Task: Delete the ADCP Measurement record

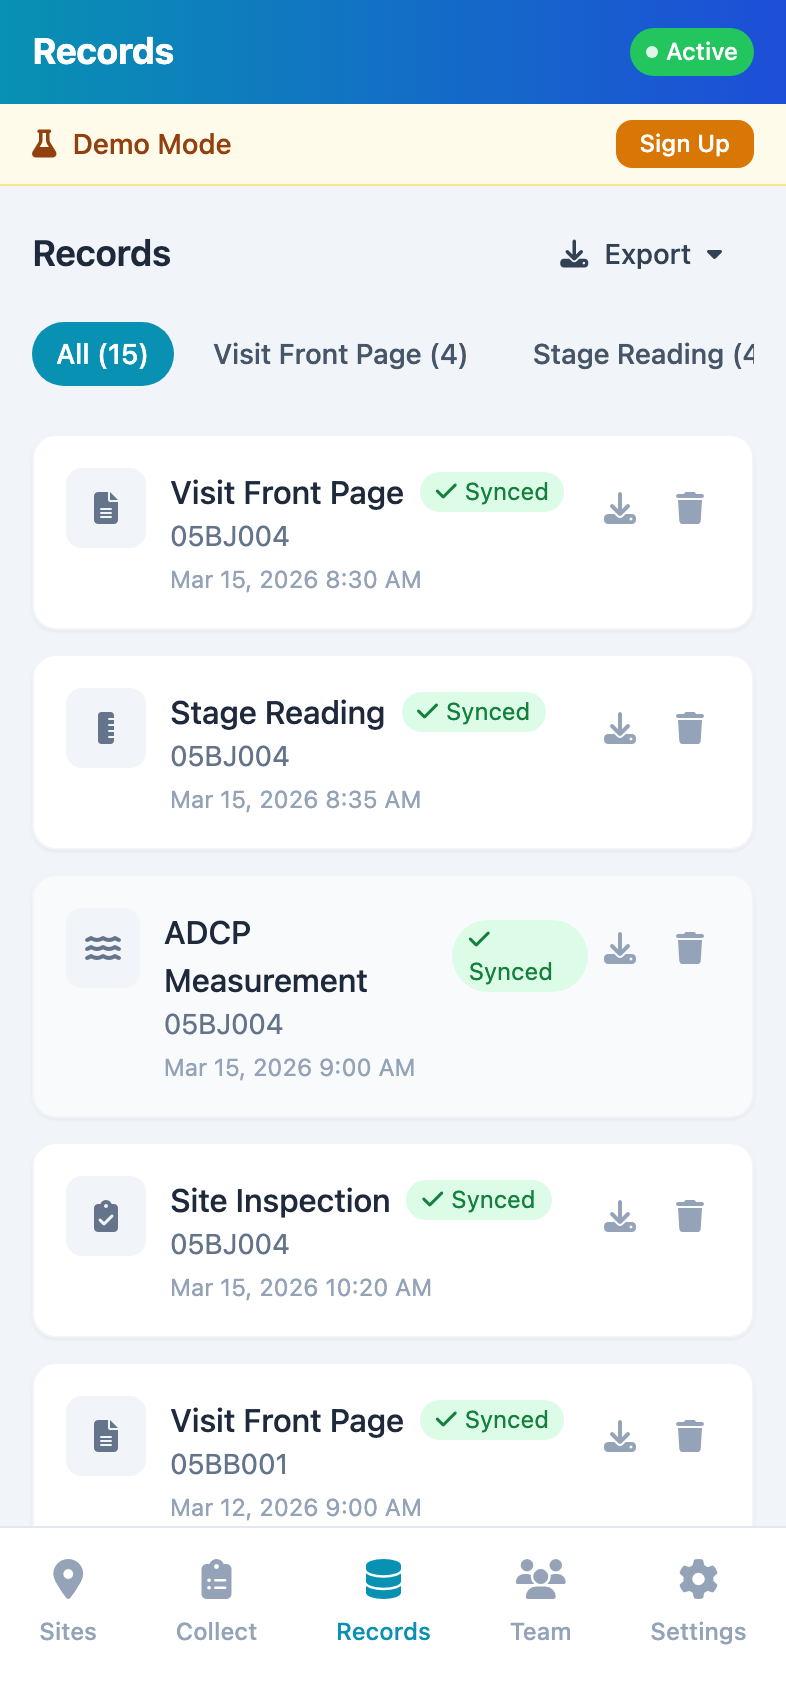Action: [x=690, y=949]
